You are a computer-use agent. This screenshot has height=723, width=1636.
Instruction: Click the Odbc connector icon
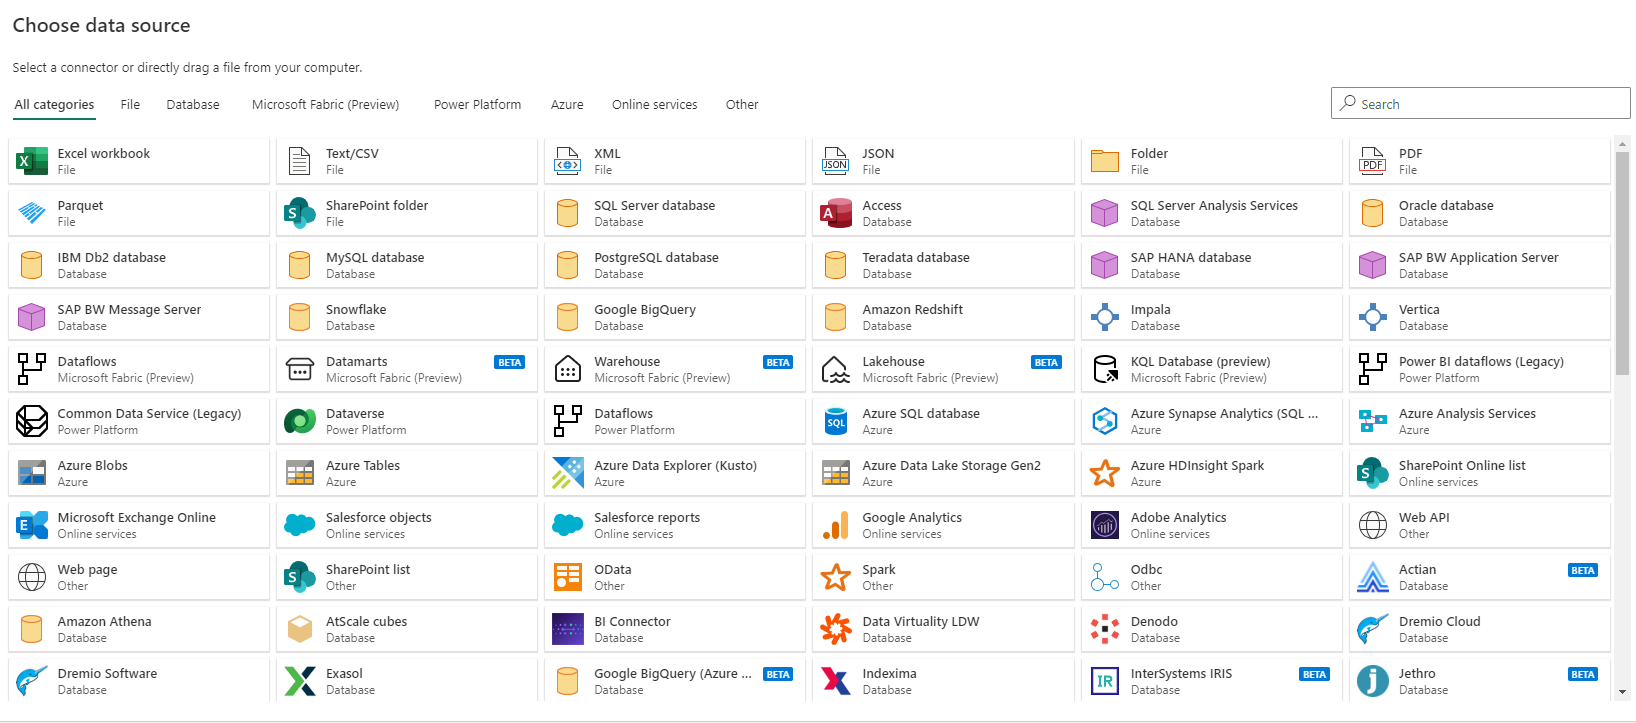[1104, 577]
